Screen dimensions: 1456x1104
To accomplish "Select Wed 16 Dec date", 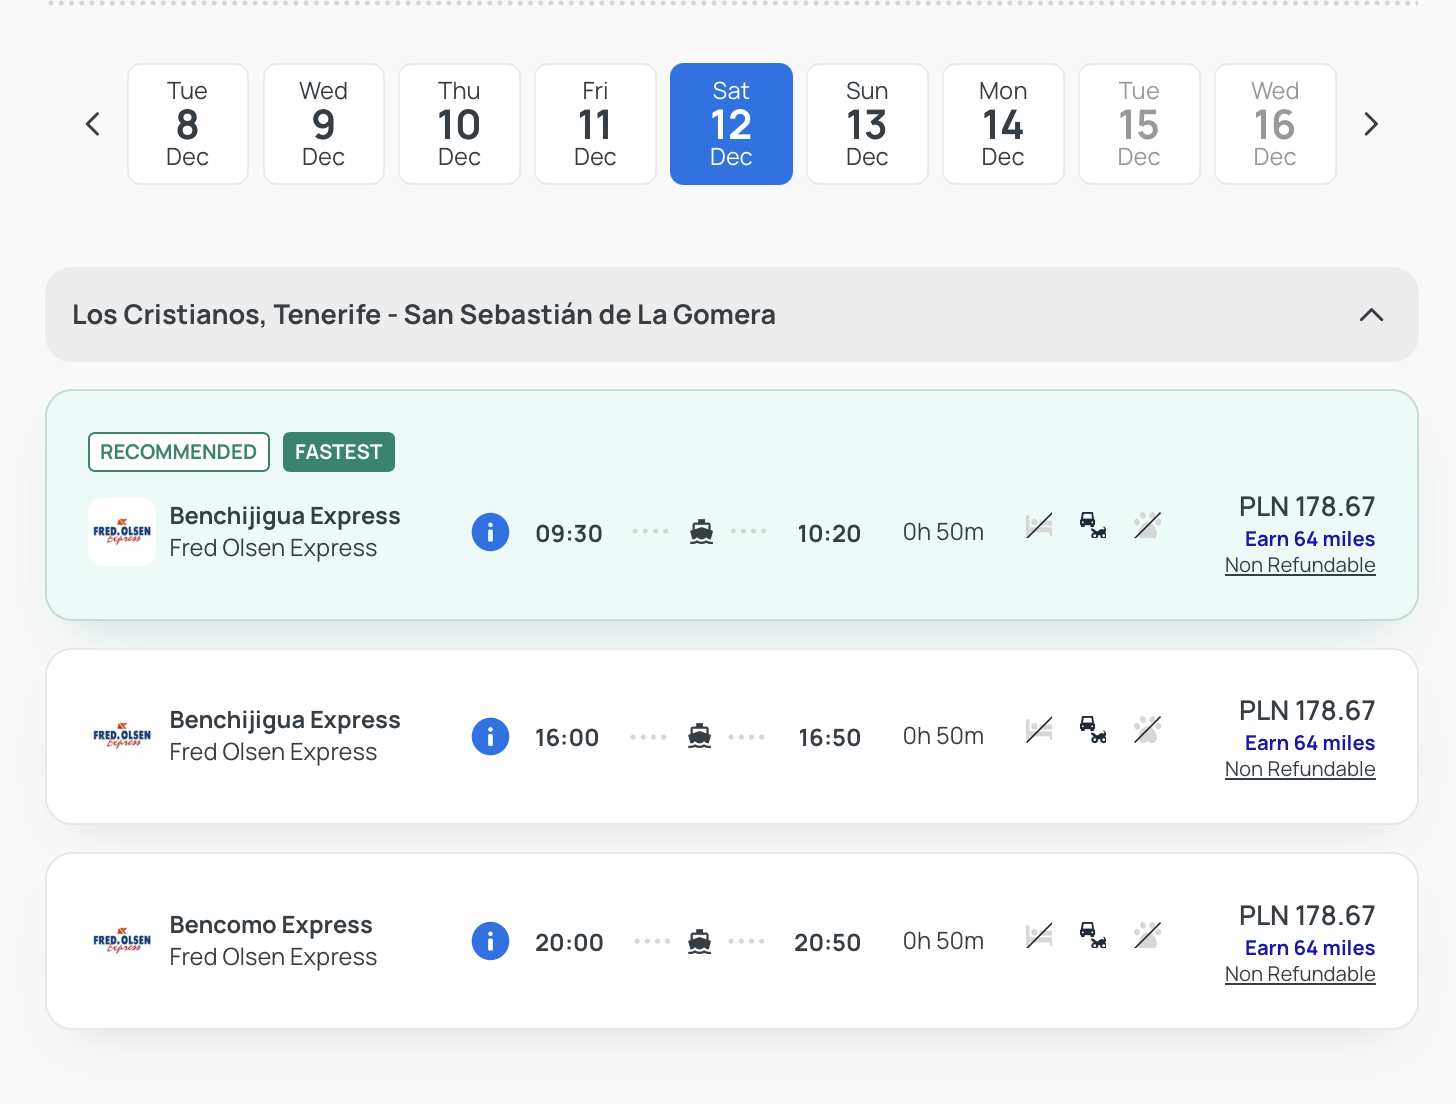I will point(1276,124).
